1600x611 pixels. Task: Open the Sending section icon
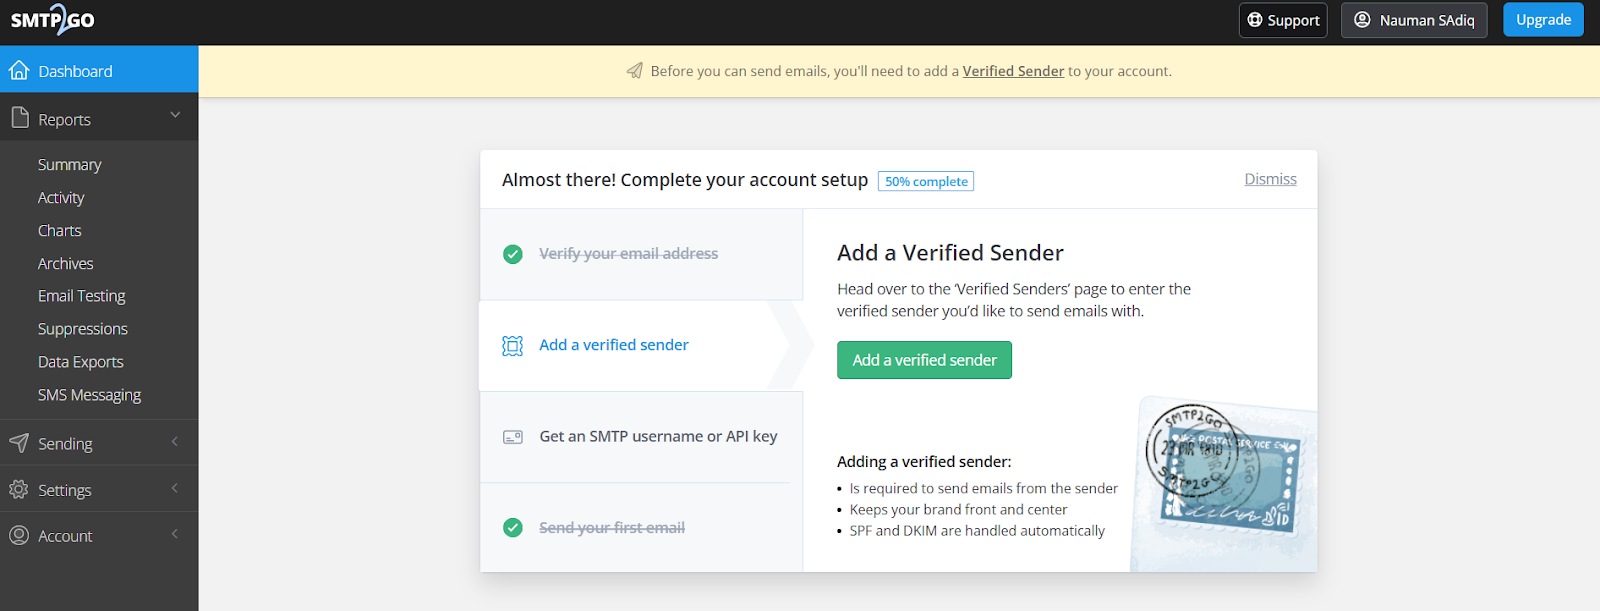click(18, 443)
